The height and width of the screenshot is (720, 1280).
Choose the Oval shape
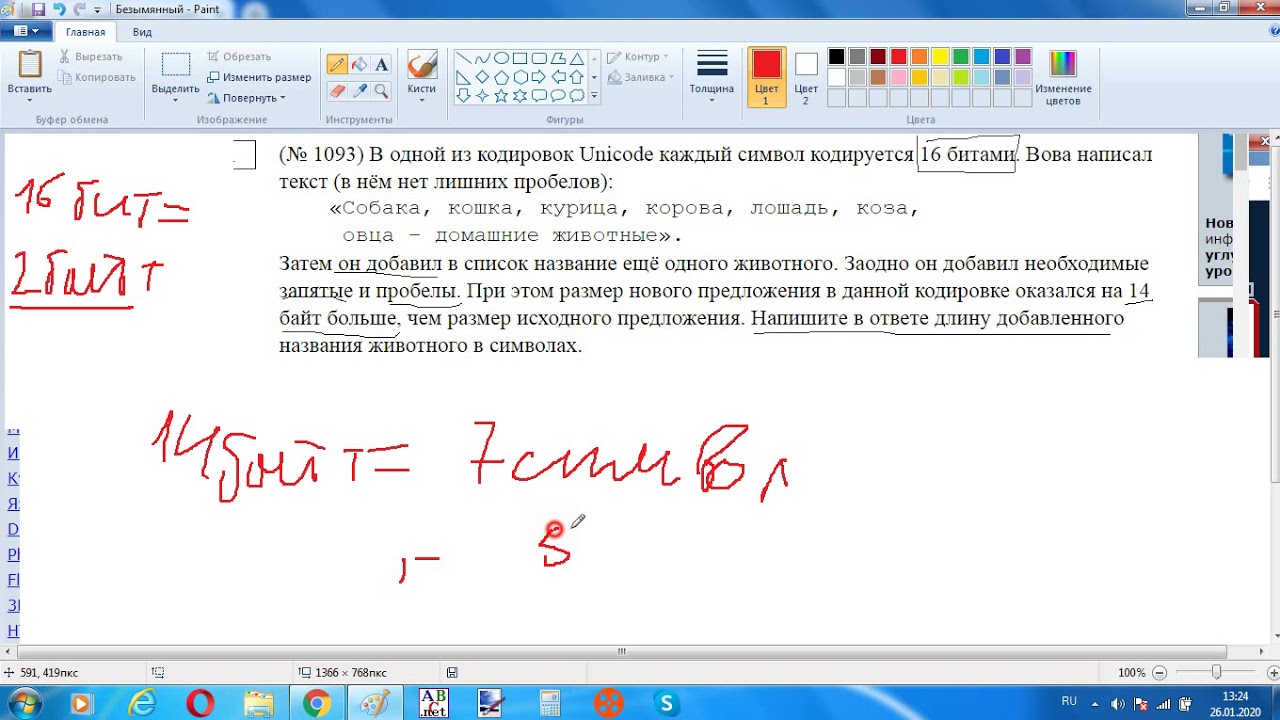(502, 58)
